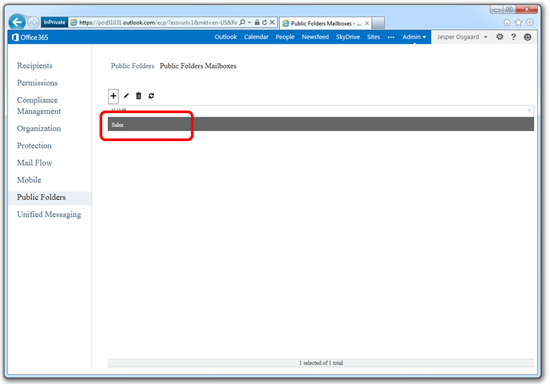Close the Public Folders Mailboxes browser tab
This screenshot has height=385, width=550.
coord(367,23)
